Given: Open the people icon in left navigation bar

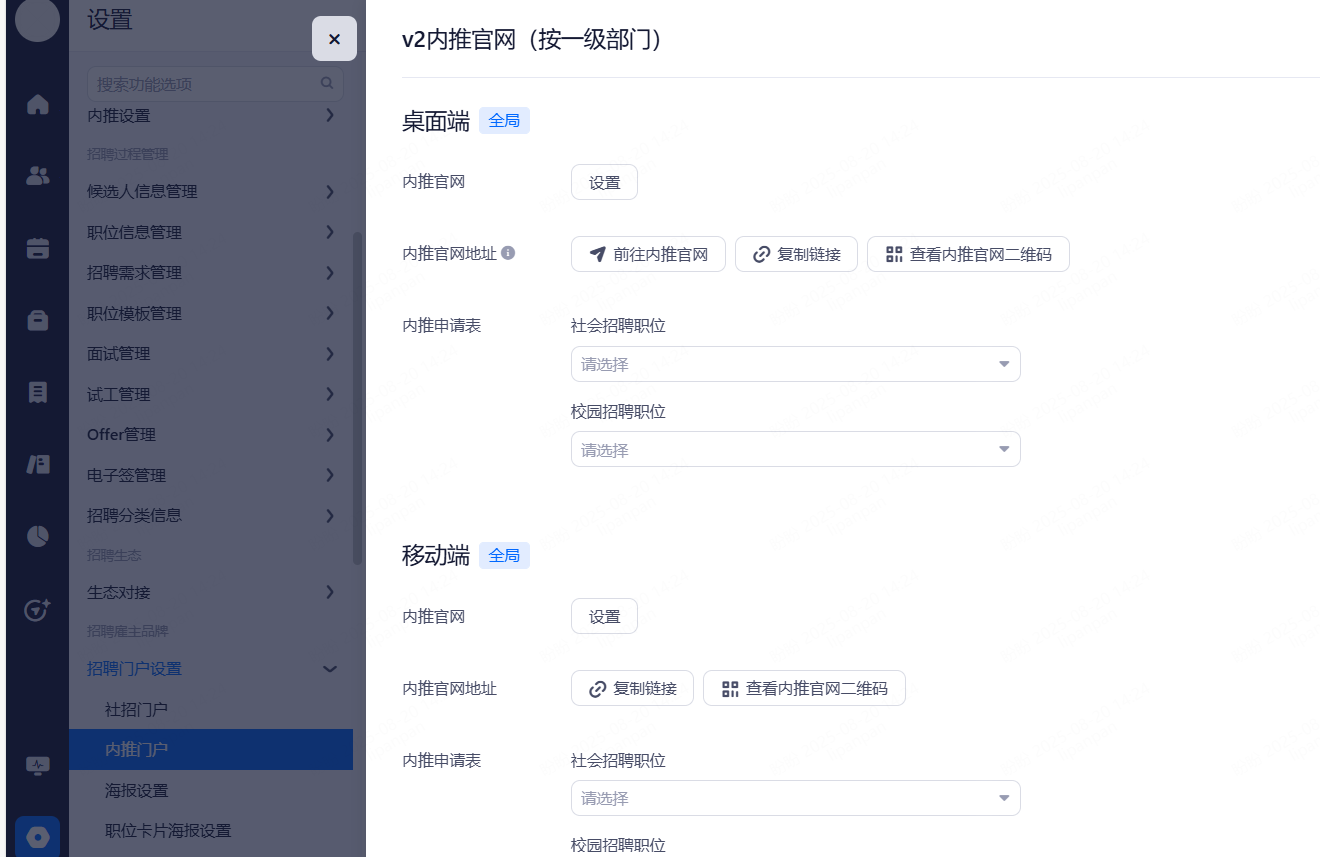Looking at the screenshot, I should (x=38, y=176).
